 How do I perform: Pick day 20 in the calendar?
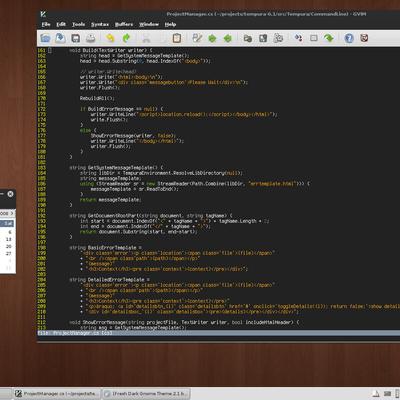(9, 246)
